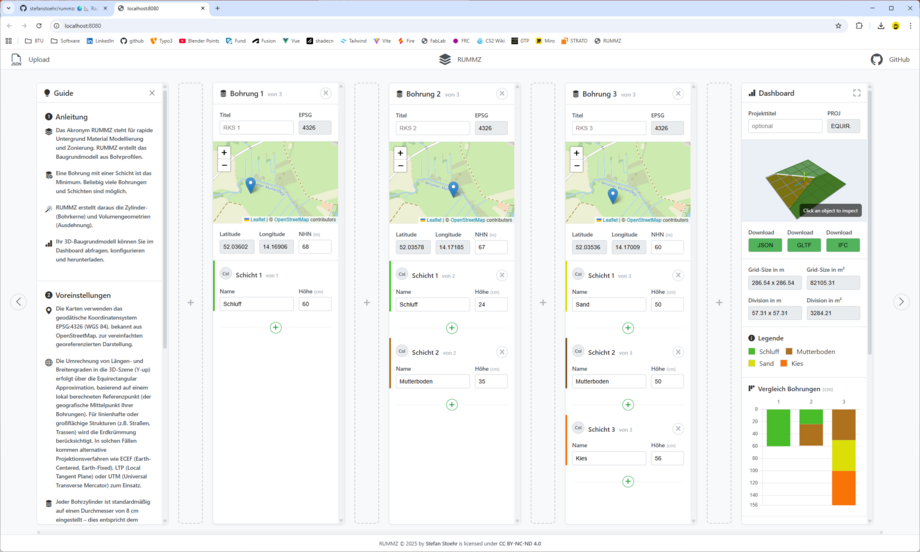Insert a borehole between Bohrung 1 and 2
920x552 pixels.
[x=367, y=302]
